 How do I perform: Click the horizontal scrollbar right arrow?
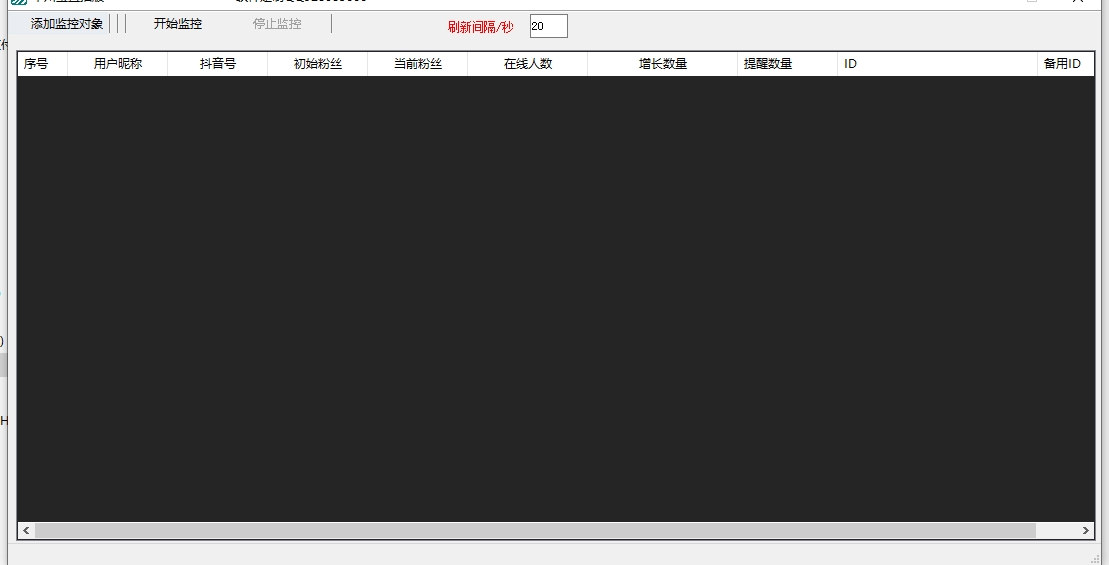click(x=1086, y=530)
